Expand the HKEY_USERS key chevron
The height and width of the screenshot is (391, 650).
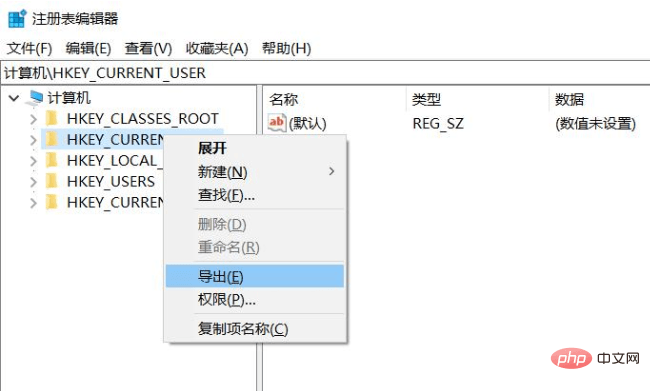point(33,182)
